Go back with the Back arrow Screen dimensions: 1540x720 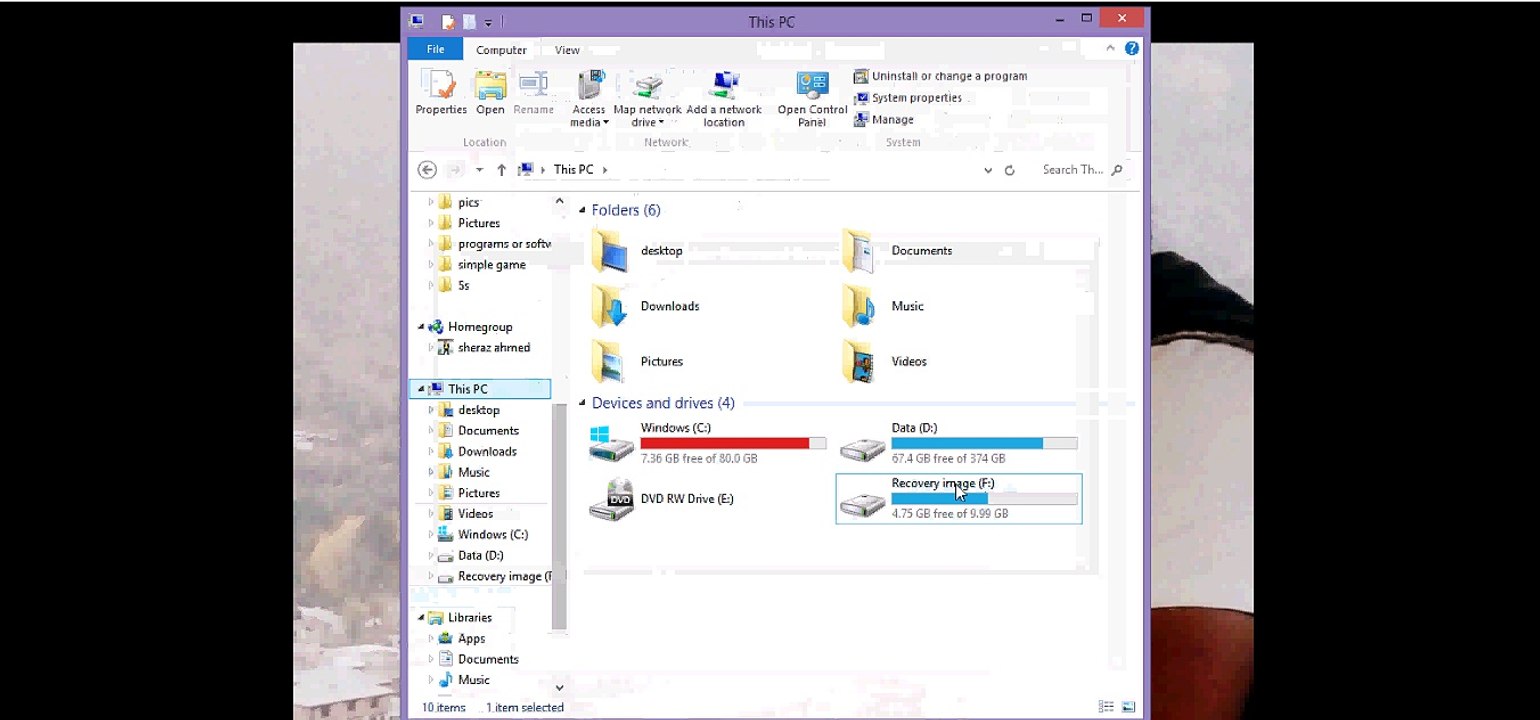click(427, 170)
